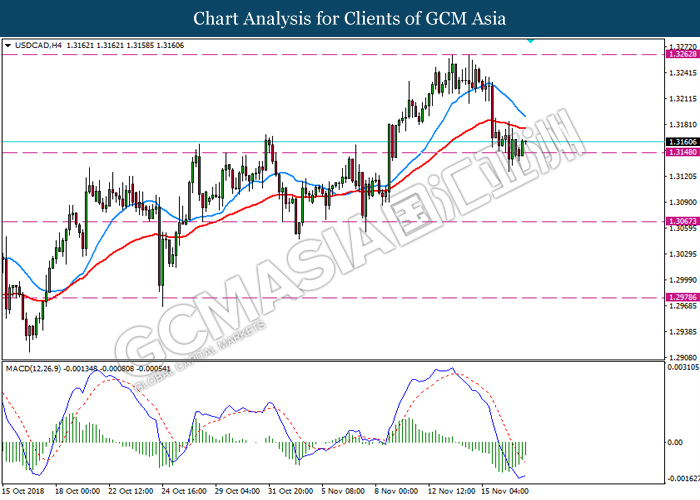The width and height of the screenshot is (700, 500).
Task: Click the 24 Oct 16:00 time label
Action: point(184,491)
